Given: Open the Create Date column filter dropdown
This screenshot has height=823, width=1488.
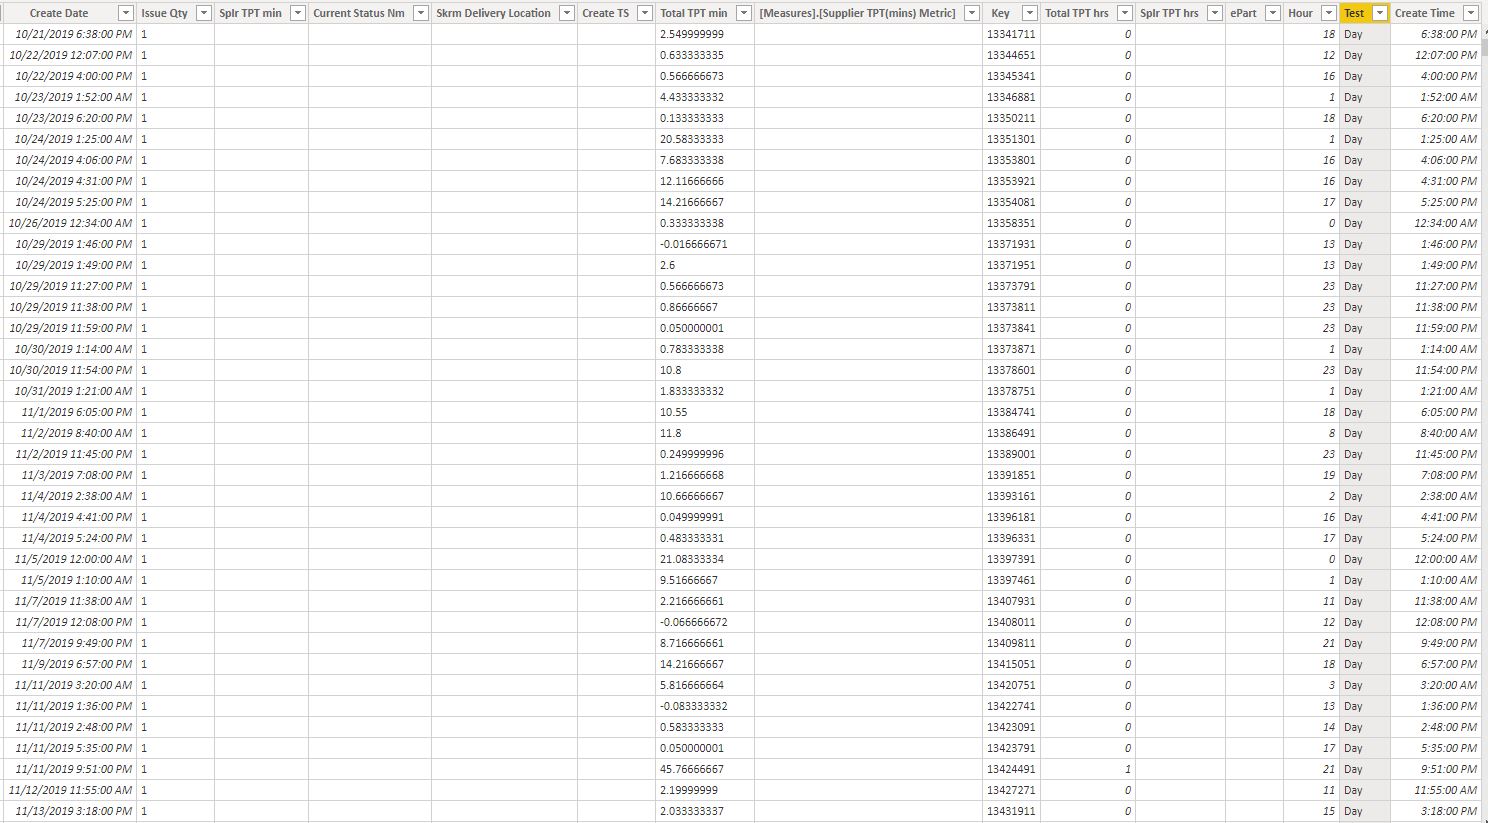Looking at the screenshot, I should pyautogui.click(x=125, y=13).
